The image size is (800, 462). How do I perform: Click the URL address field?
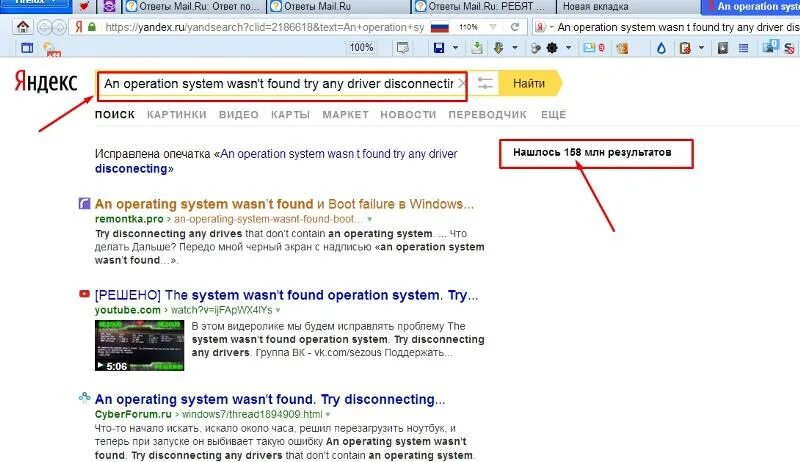pyautogui.click(x=264, y=27)
